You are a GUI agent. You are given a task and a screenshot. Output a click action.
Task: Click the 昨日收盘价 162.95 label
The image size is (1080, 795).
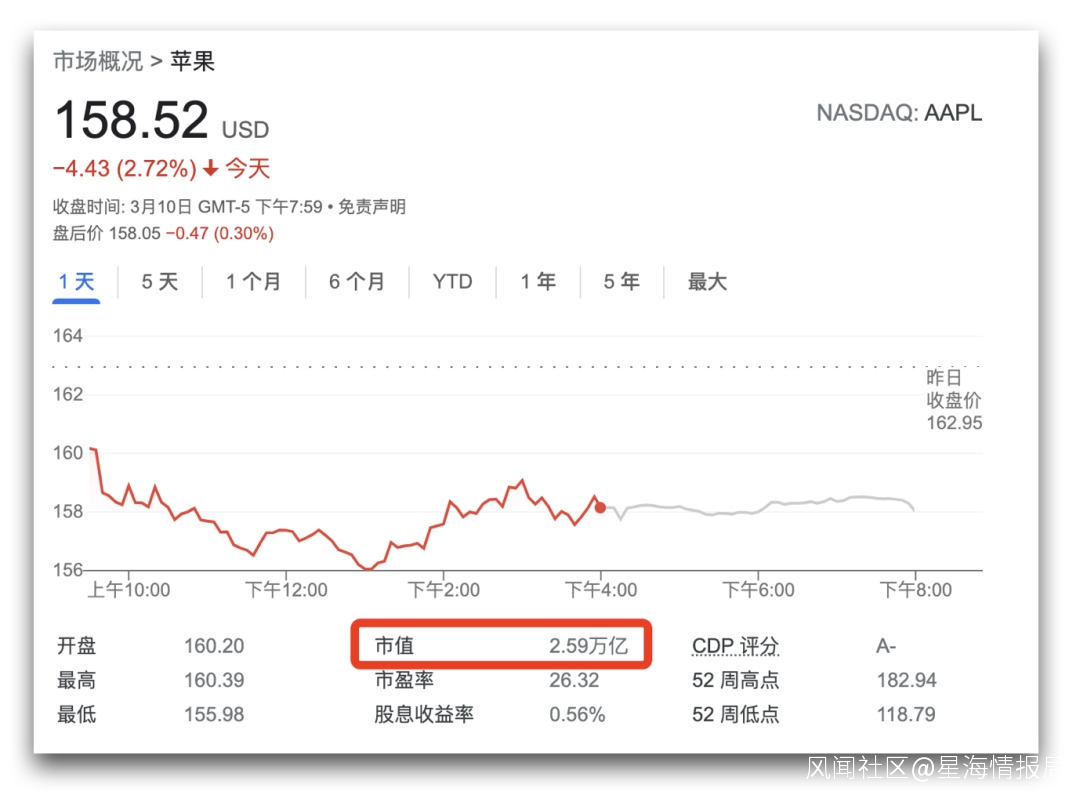954,401
